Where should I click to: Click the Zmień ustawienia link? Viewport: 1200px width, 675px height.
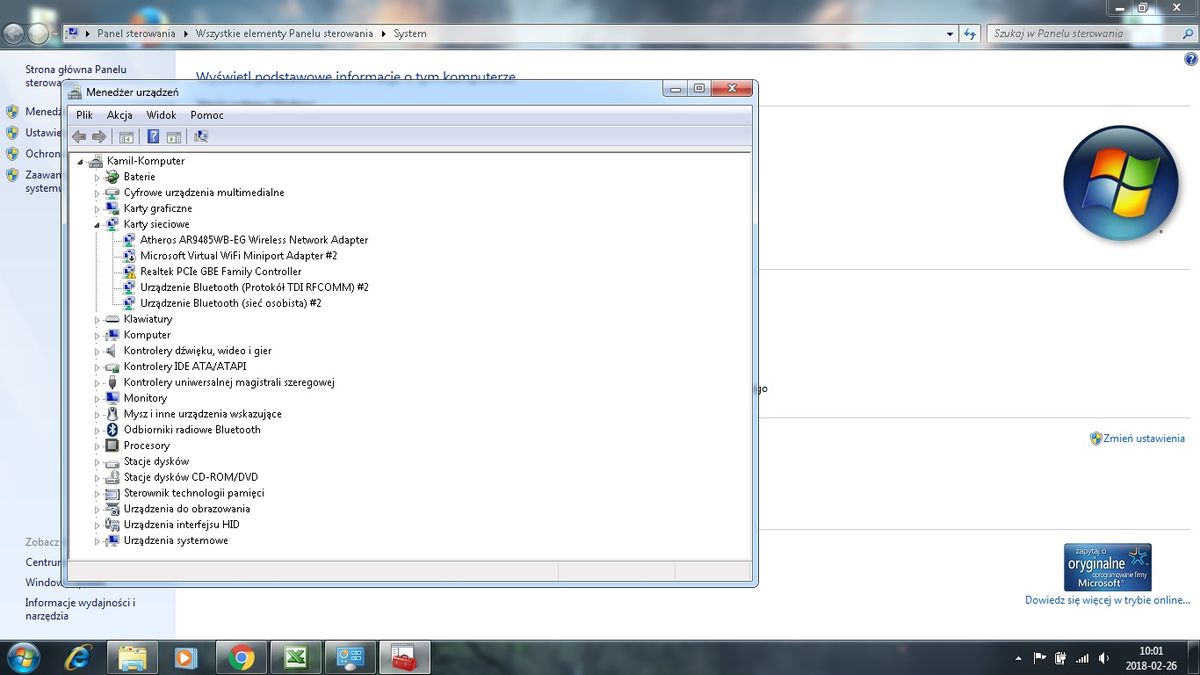point(1144,438)
